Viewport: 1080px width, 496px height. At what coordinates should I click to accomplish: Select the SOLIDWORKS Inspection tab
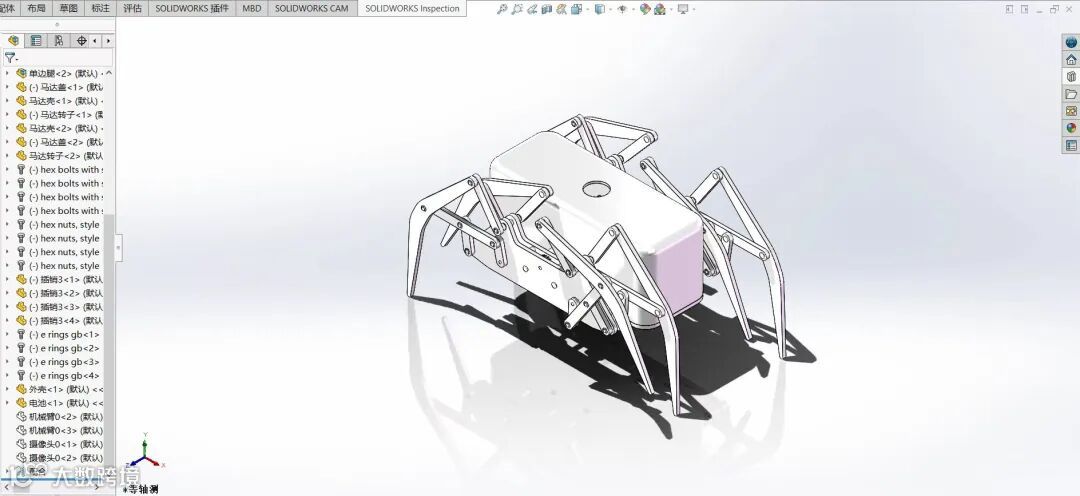[412, 8]
